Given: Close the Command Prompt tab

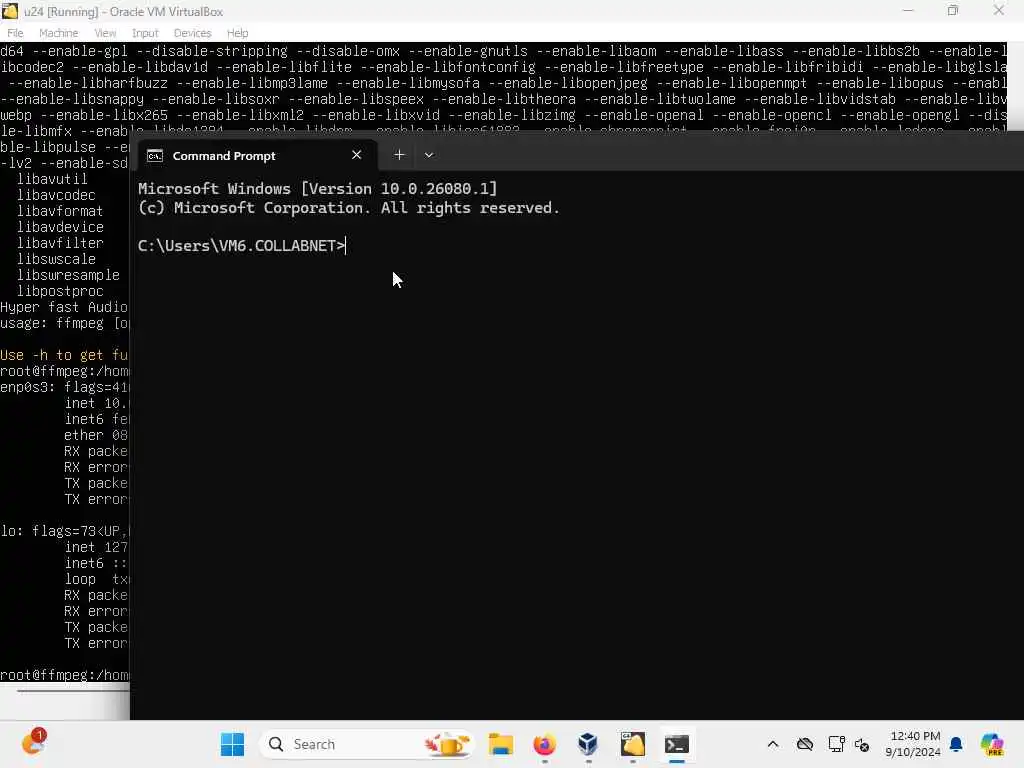Looking at the screenshot, I should coord(357,155).
